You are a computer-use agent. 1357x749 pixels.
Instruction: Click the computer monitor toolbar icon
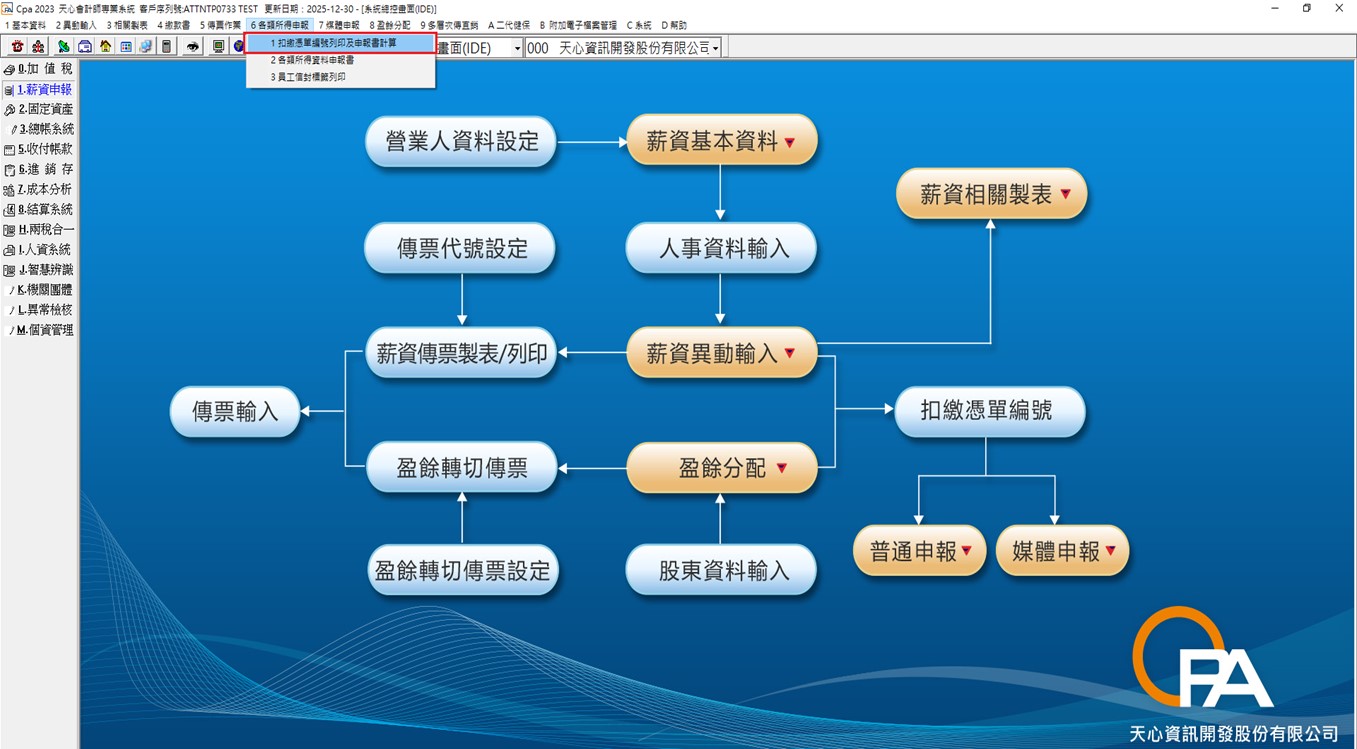(x=218, y=47)
